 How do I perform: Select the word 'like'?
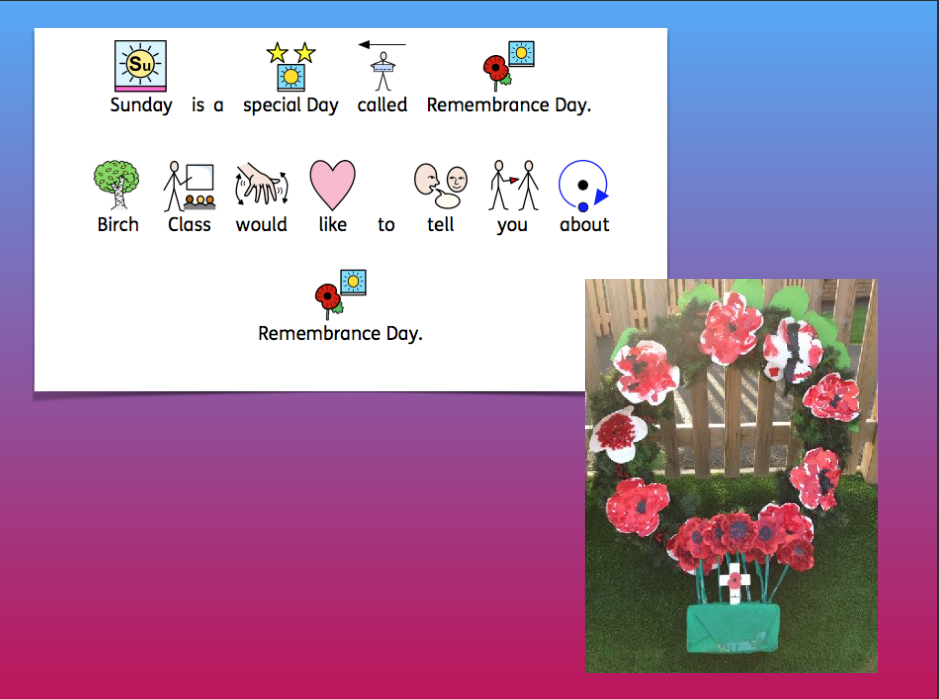332,225
